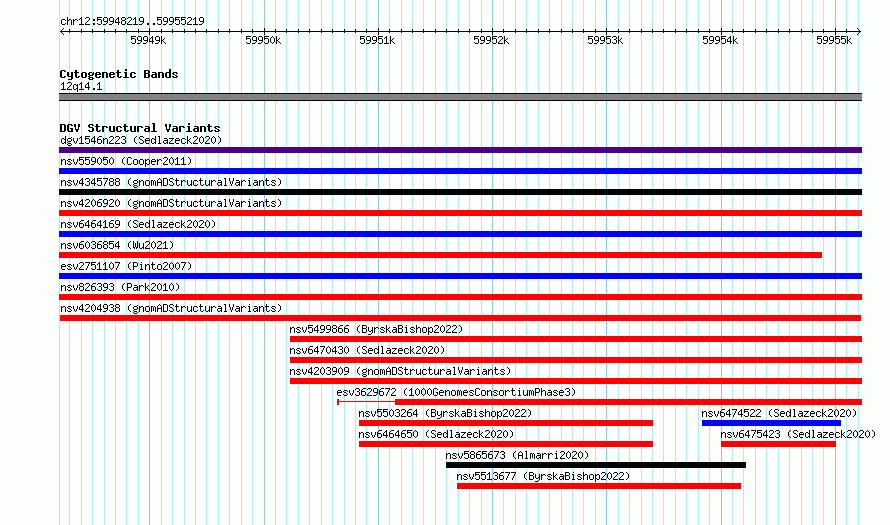Image resolution: width=890 pixels, height=525 pixels.
Task: Open the esv2751107 (Pinto2007) label
Action: point(126,266)
